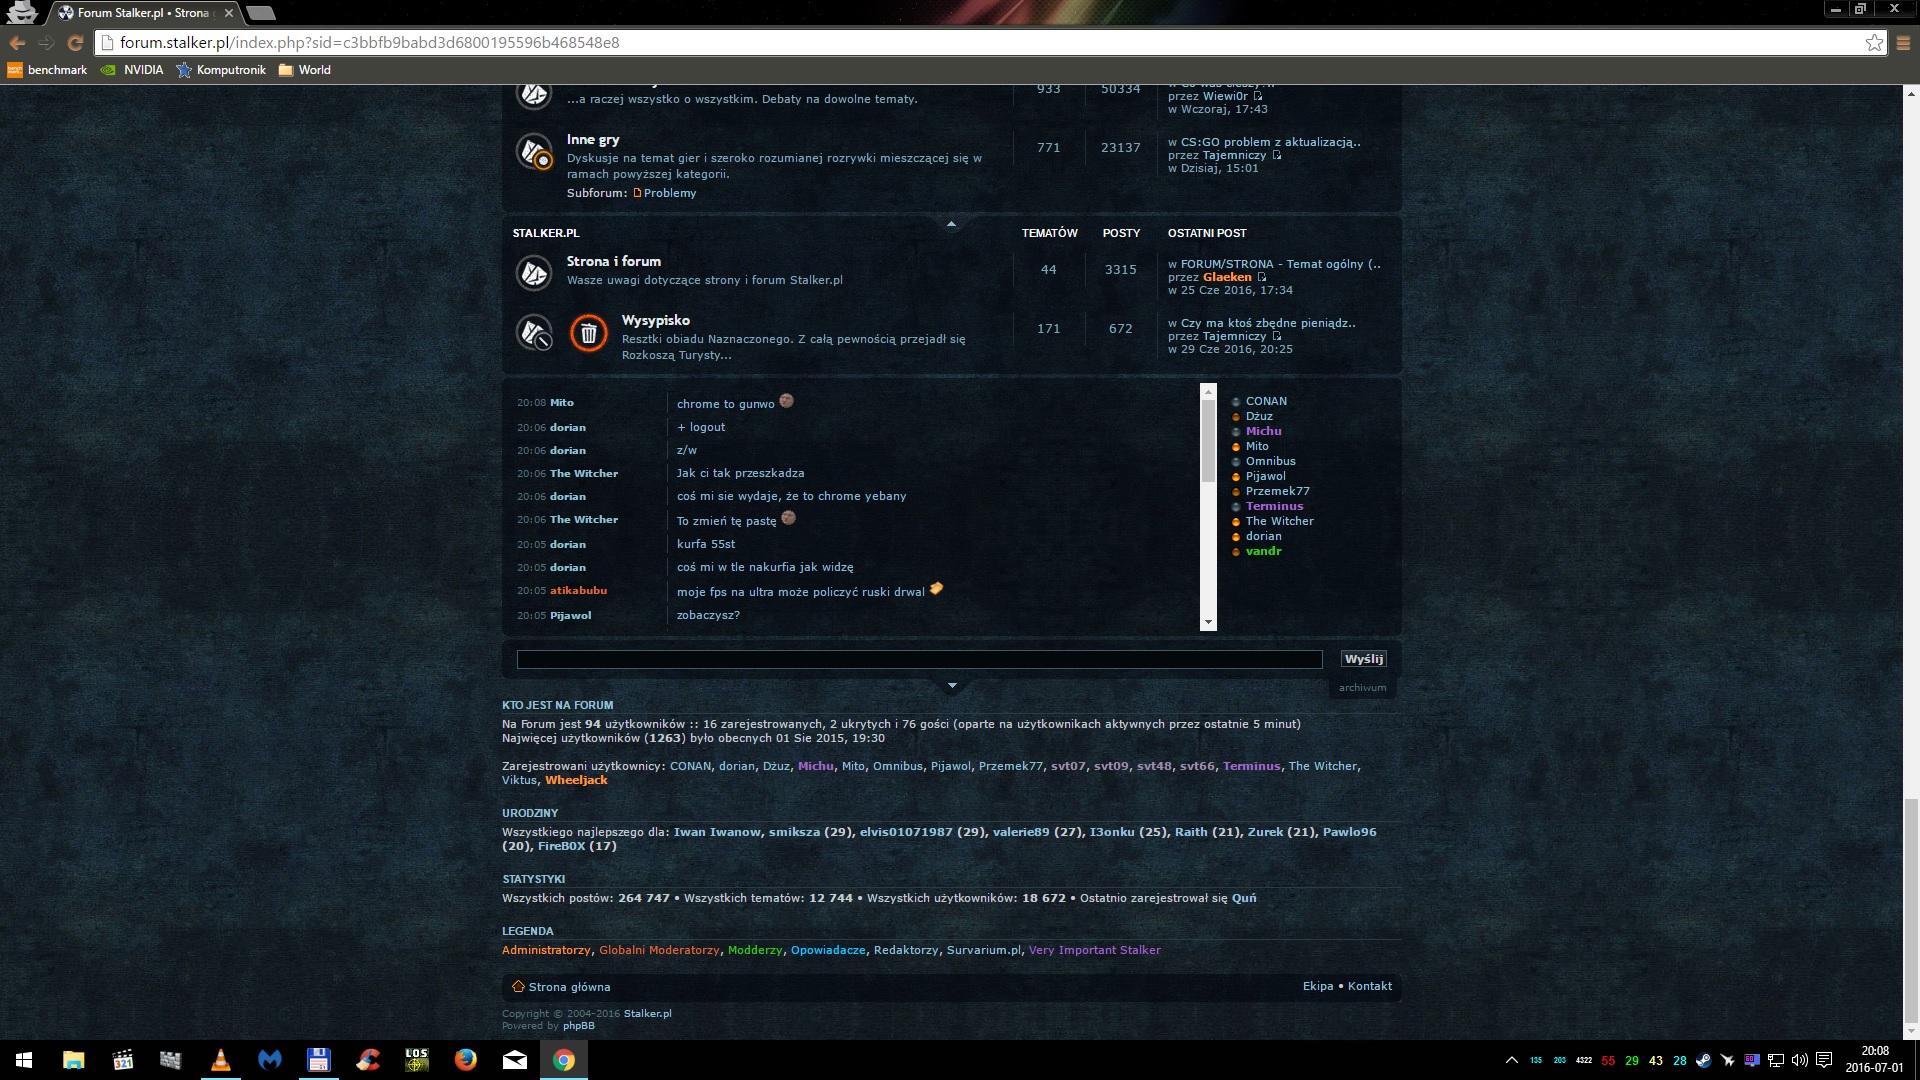Show hidden tray icons chevron
This screenshot has width=1920, height=1080.
coord(1511,1060)
